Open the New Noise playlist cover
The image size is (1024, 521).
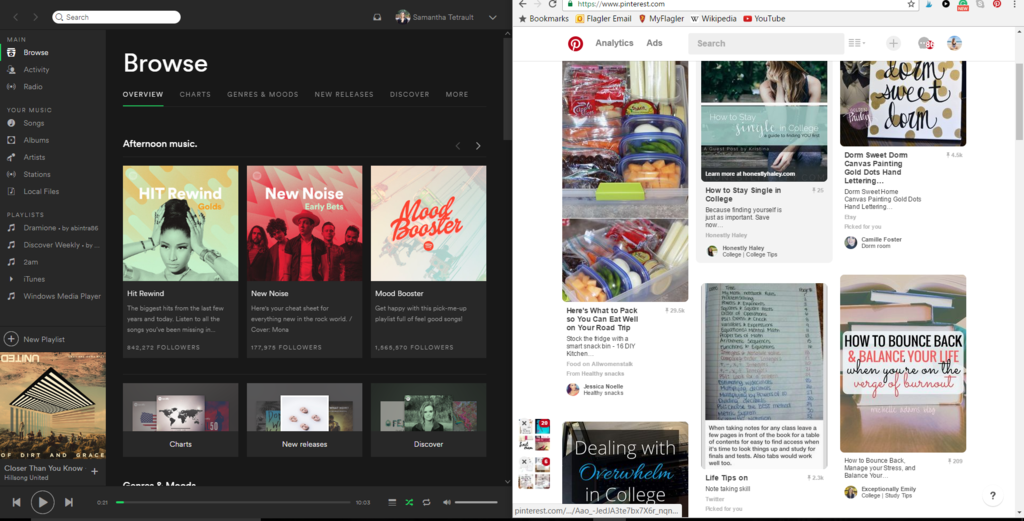tap(304, 223)
